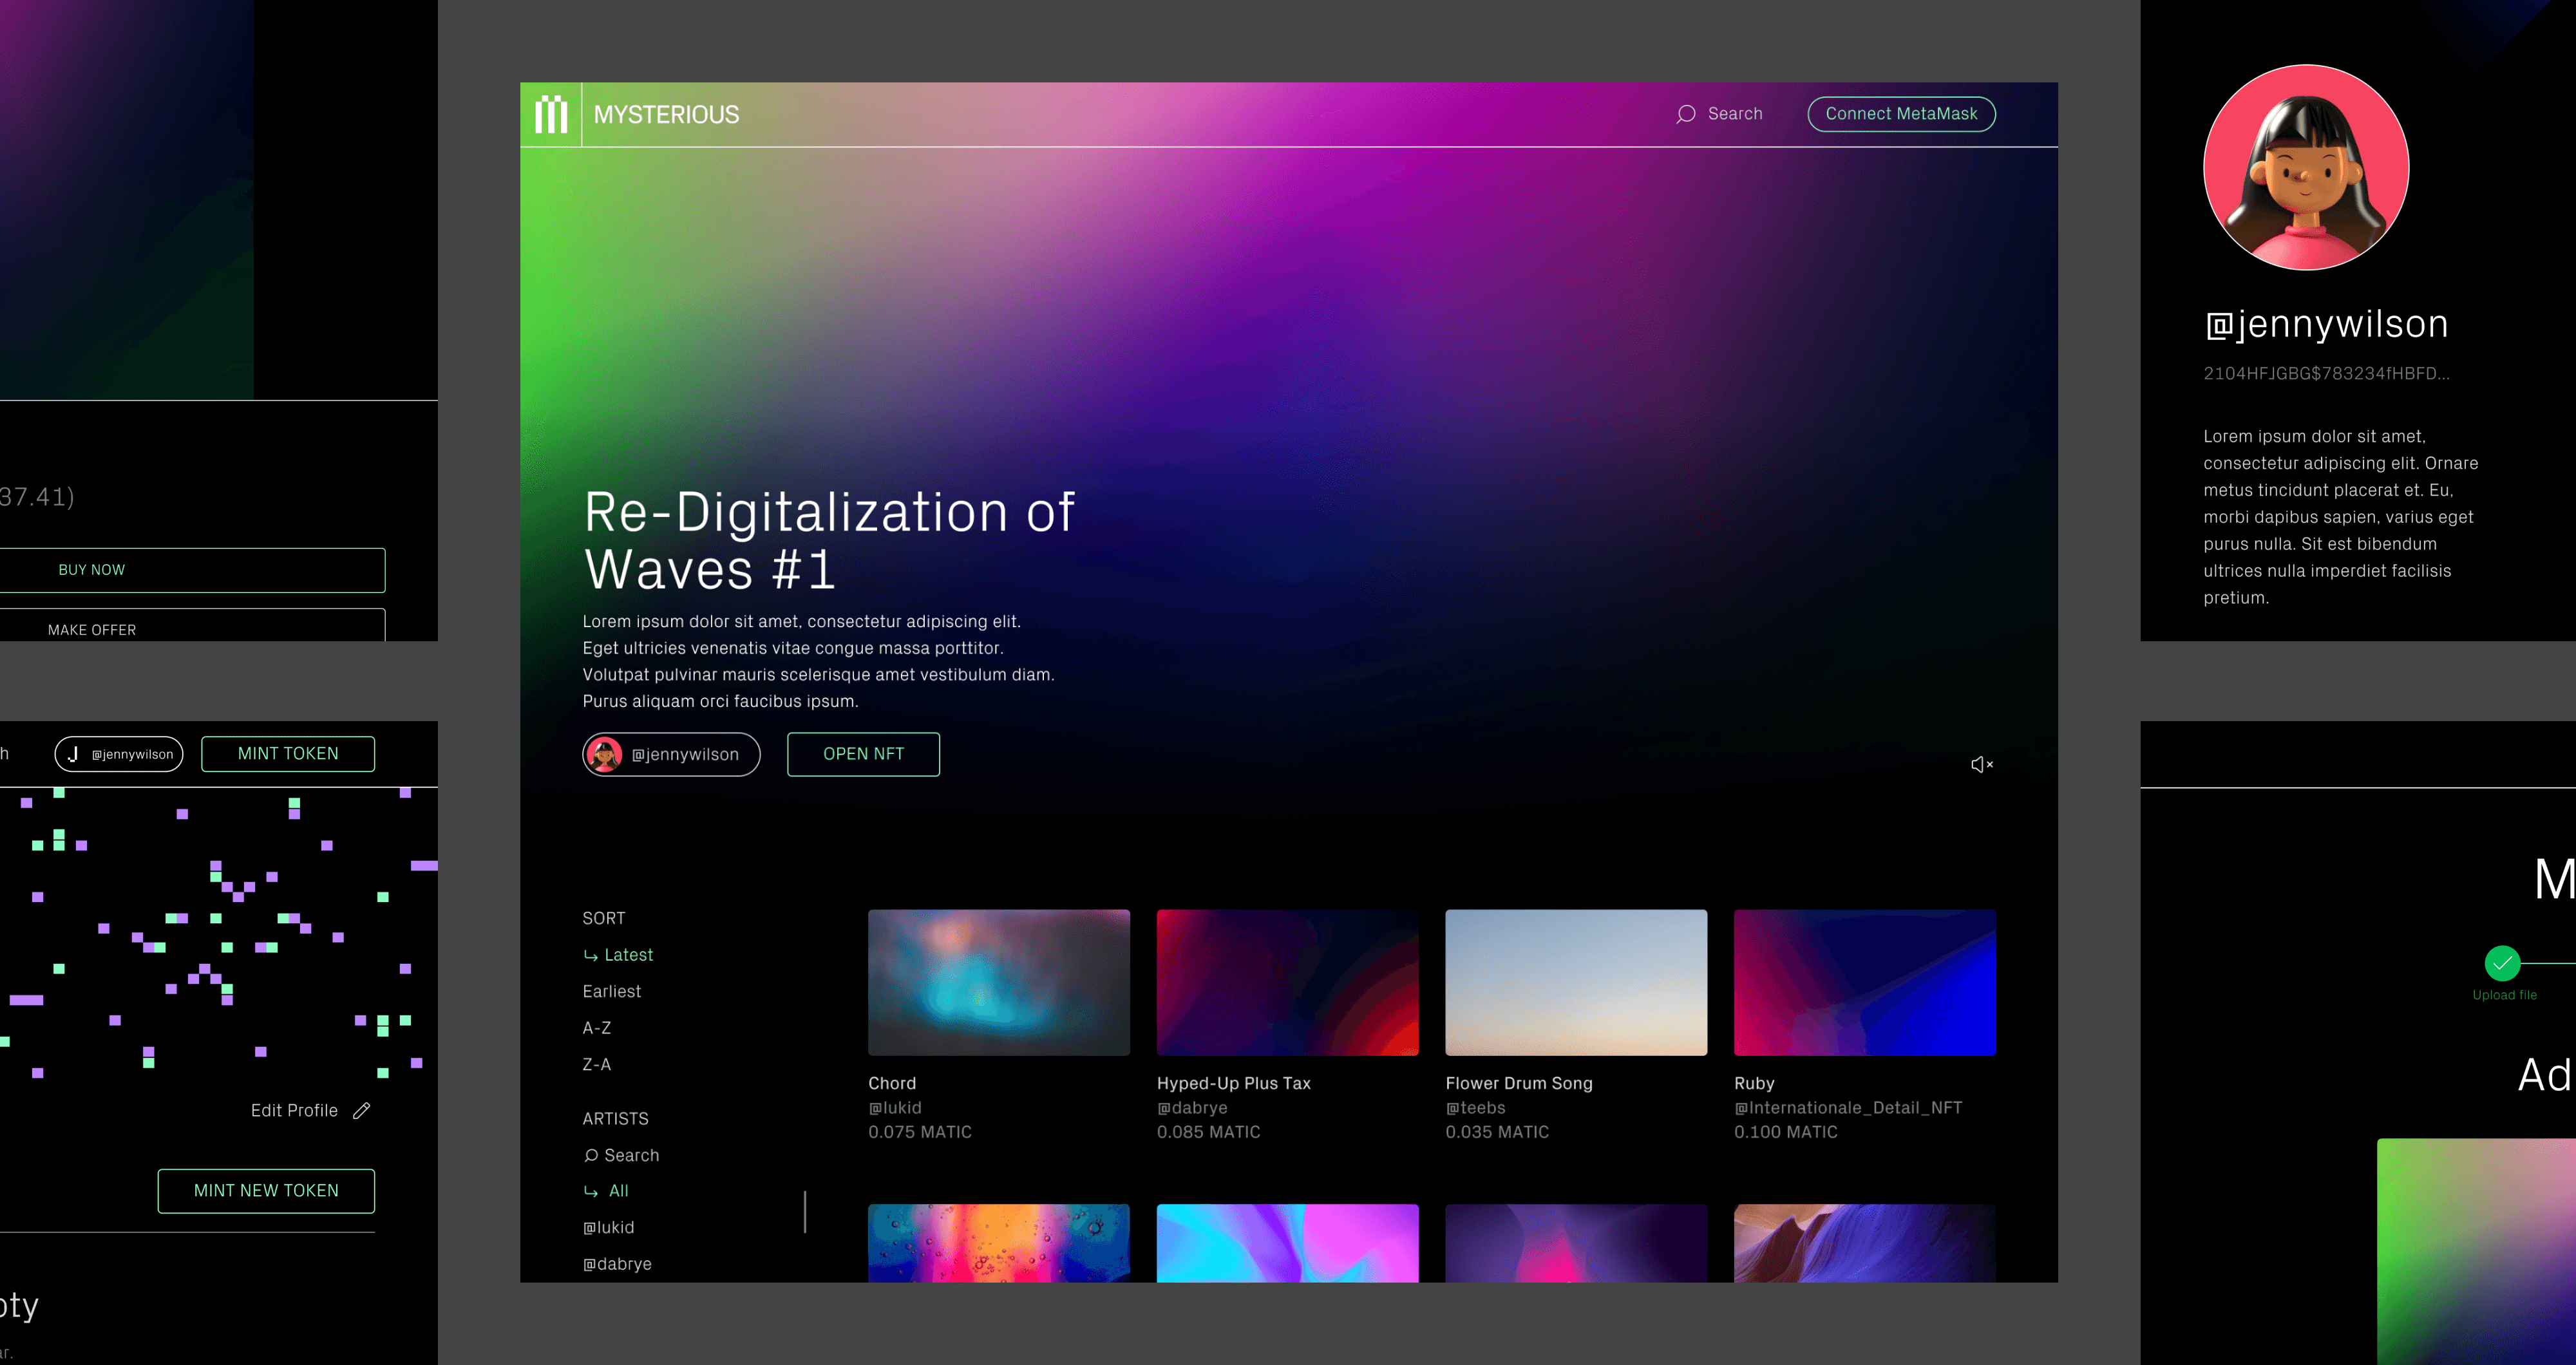Sort listings A-Z
Image resolution: width=2576 pixels, height=1365 pixels.
point(597,1028)
